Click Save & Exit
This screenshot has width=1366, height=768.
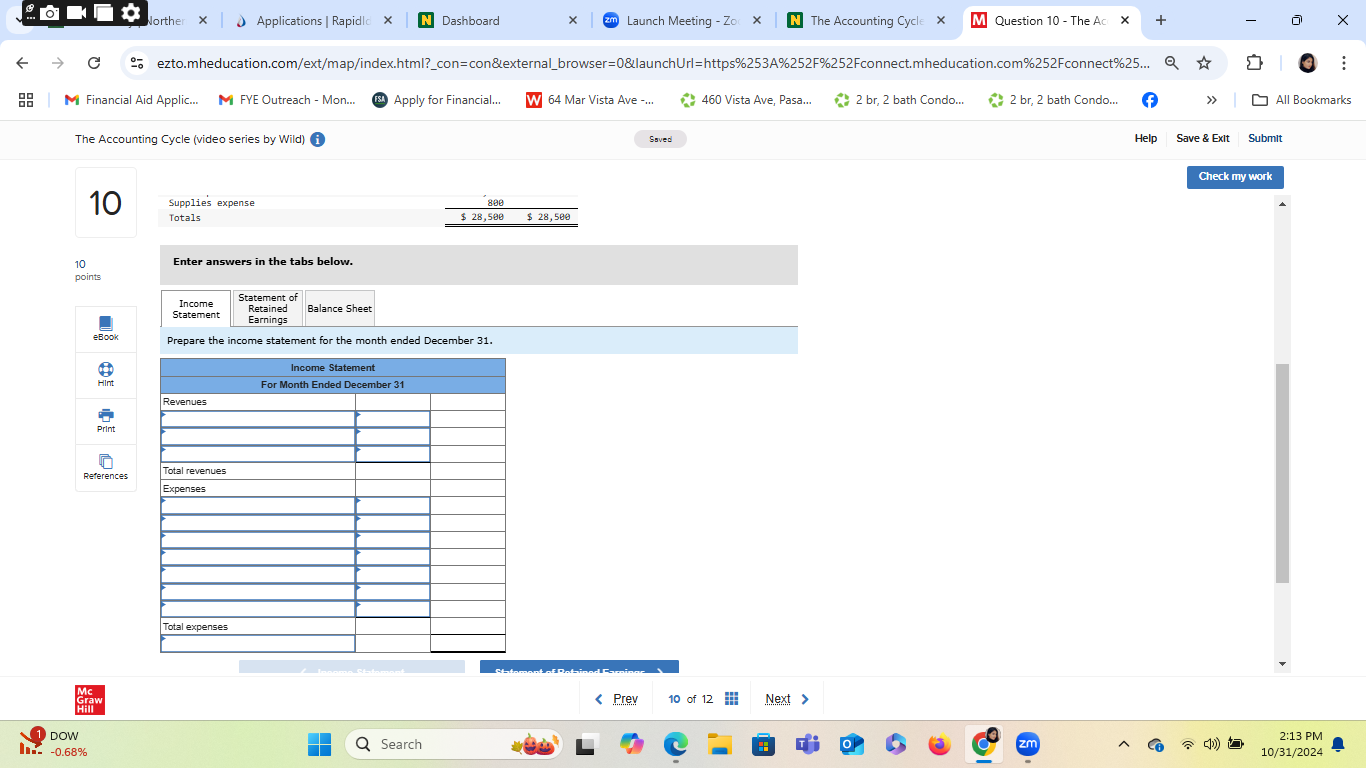coord(1203,138)
